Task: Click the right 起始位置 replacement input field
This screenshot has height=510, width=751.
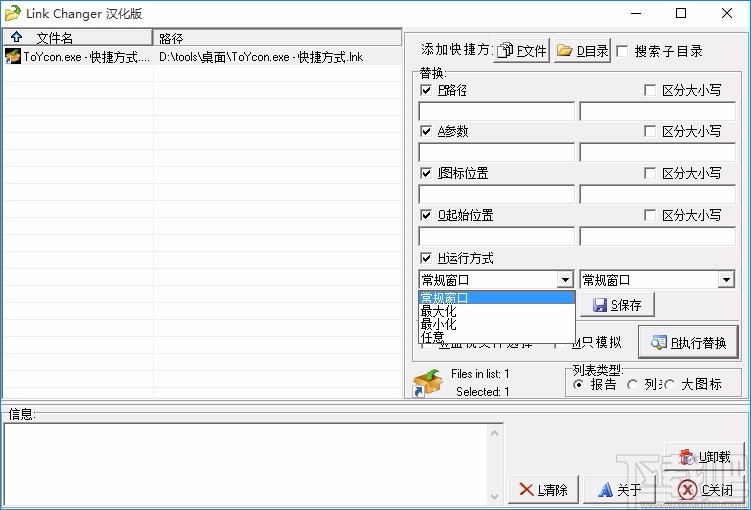Action: [x=658, y=237]
